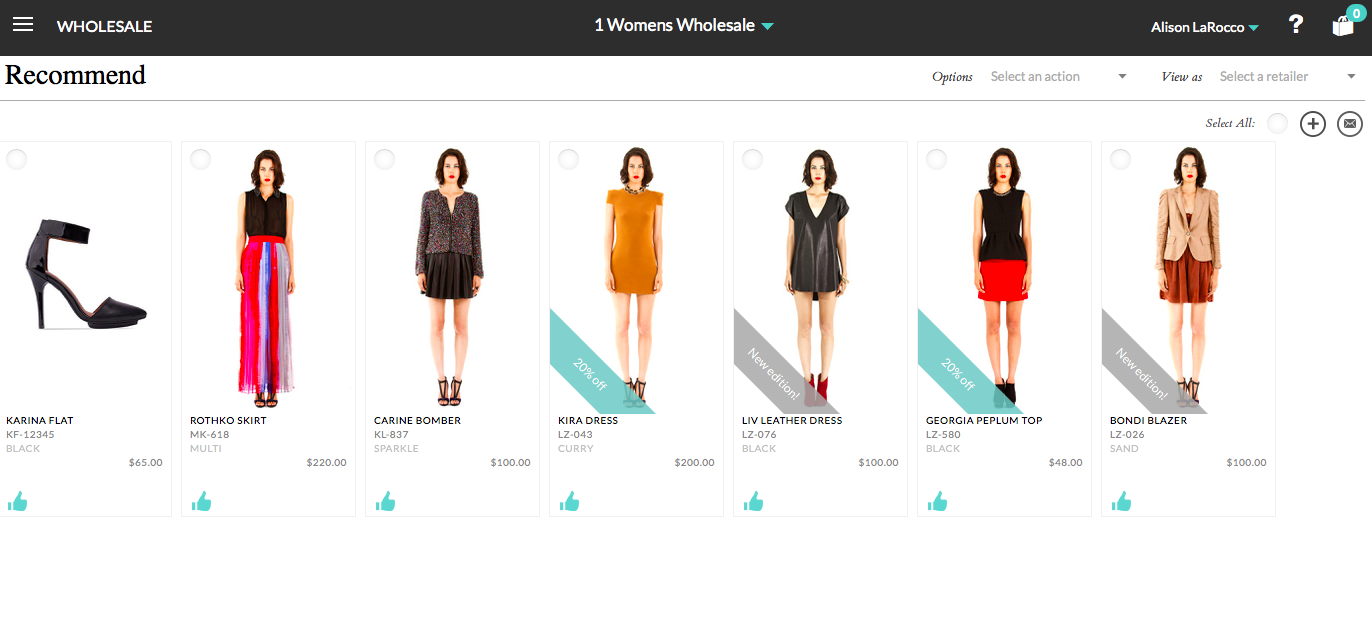Click the SAND color label
This screenshot has height=623, width=1372.
1125,448
